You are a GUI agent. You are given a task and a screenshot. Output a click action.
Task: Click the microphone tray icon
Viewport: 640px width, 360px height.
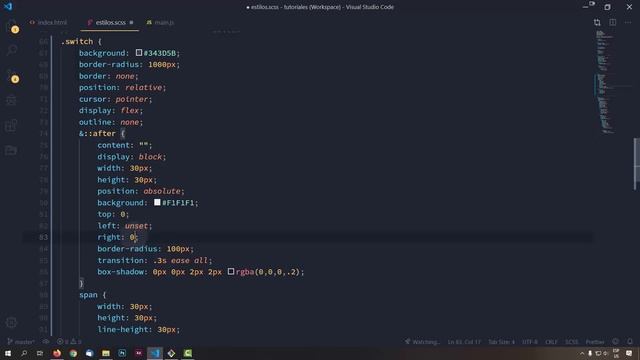click(590, 353)
